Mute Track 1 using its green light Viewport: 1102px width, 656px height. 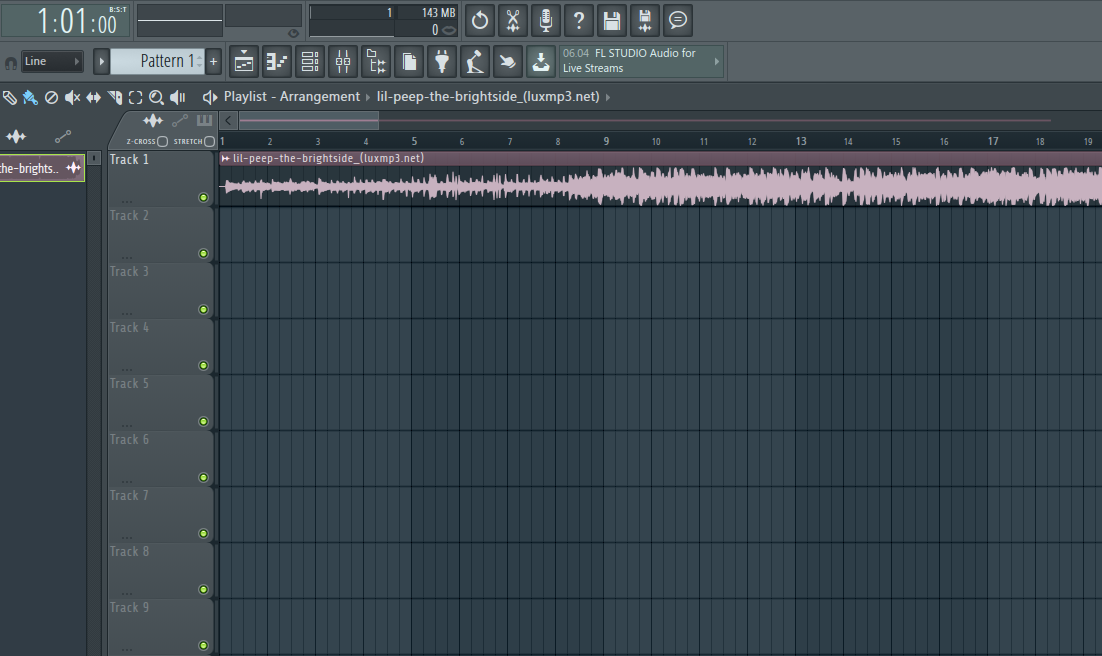pyautogui.click(x=204, y=198)
